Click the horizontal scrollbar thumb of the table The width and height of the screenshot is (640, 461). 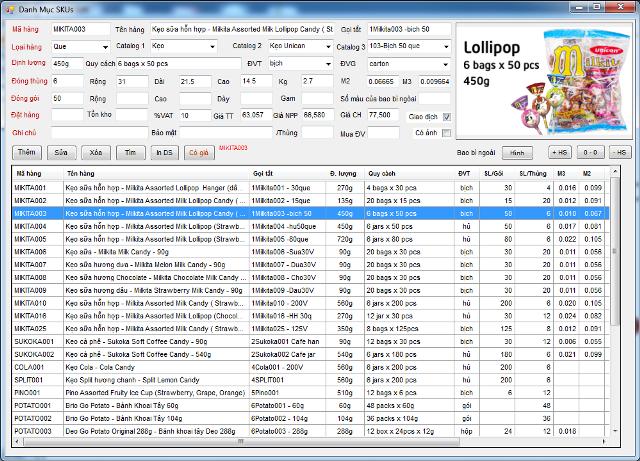(242, 441)
